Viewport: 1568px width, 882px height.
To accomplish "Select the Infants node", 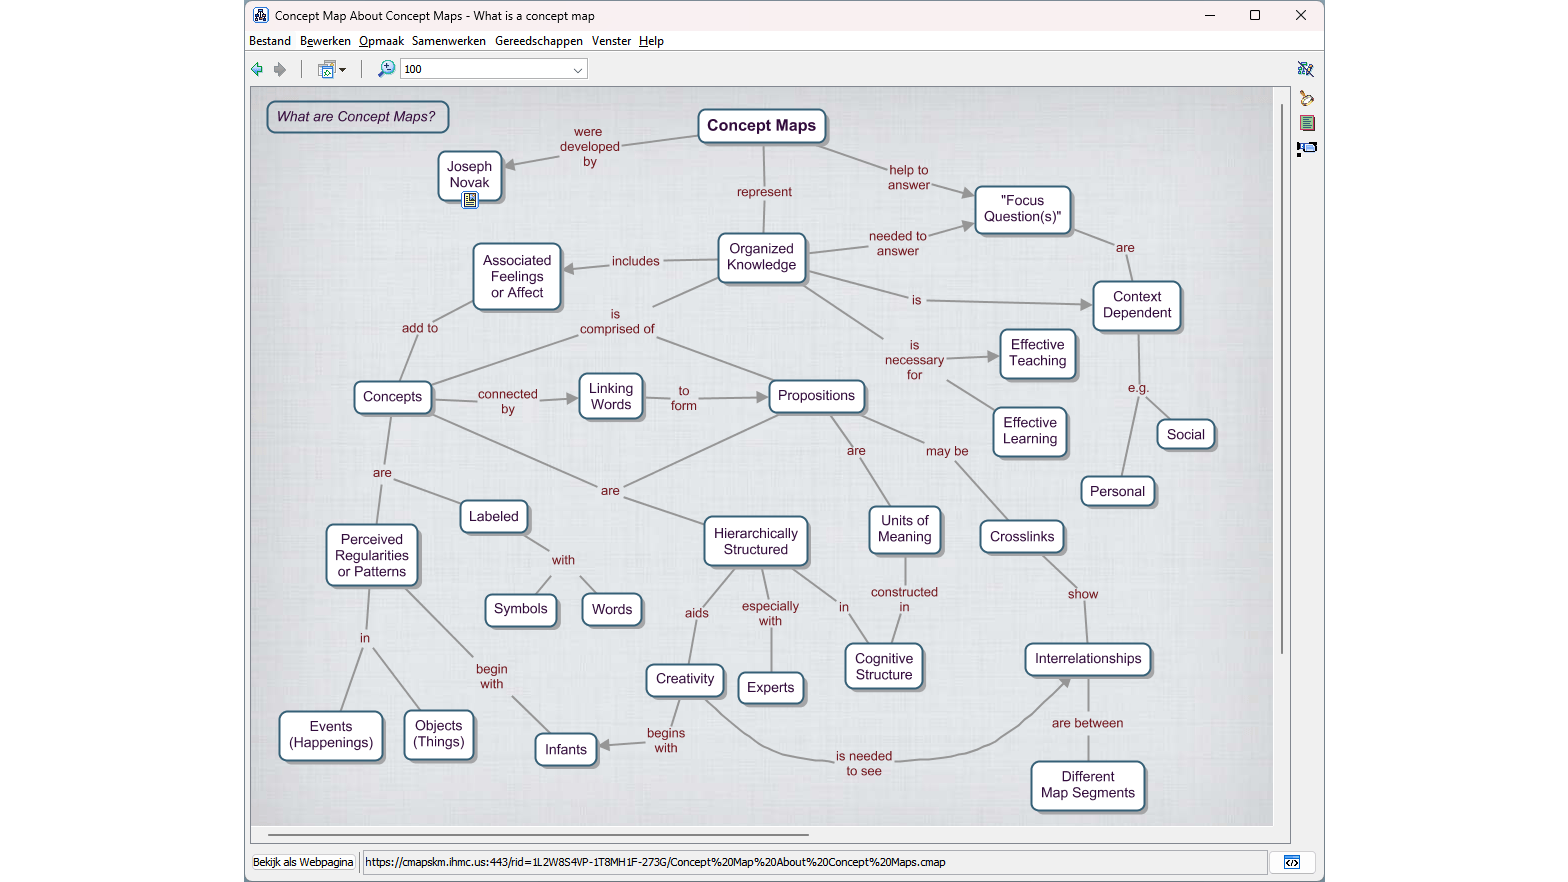I will pyautogui.click(x=566, y=750).
